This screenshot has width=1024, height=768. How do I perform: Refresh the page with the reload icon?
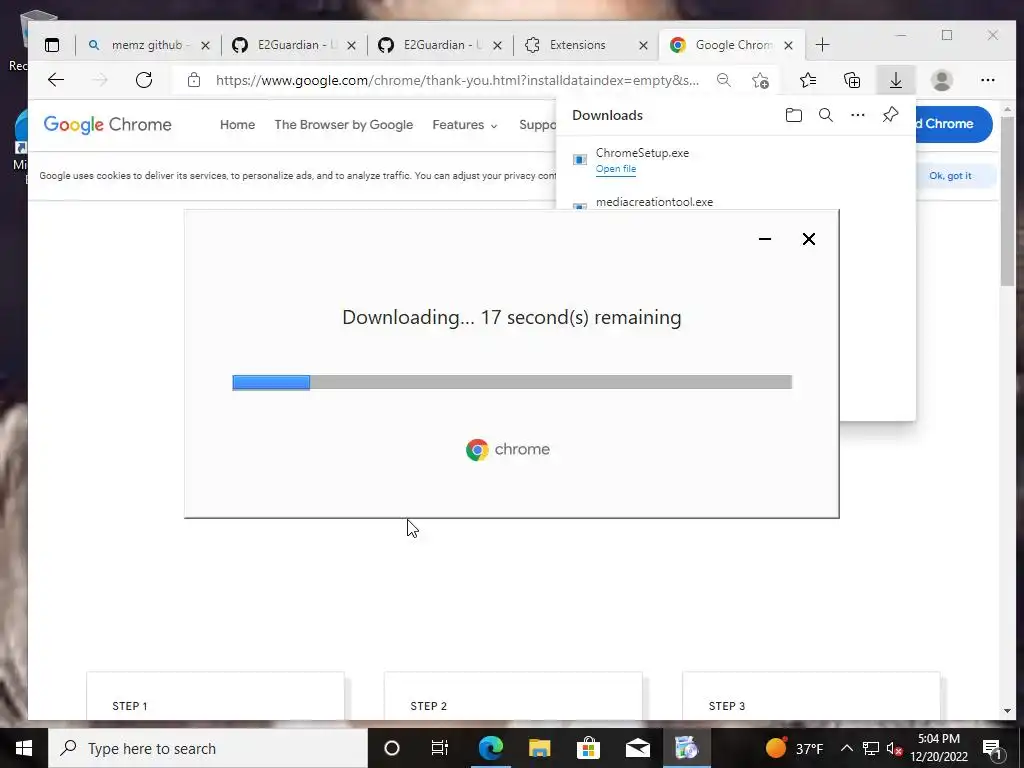144,80
